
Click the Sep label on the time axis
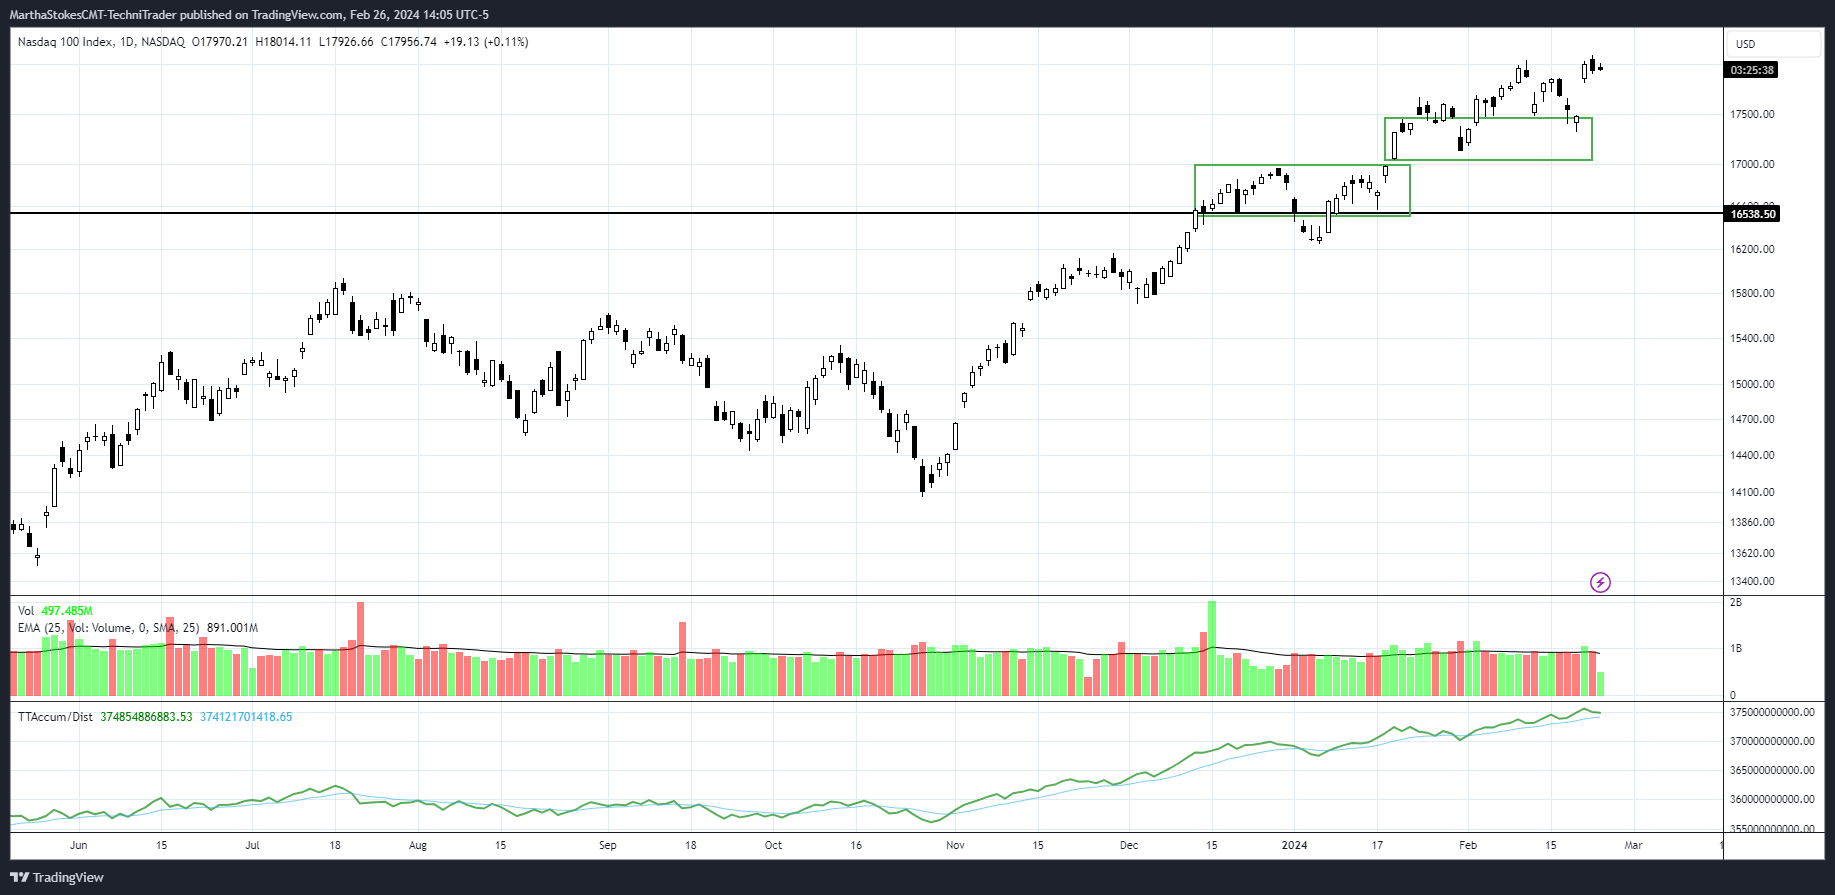pos(608,845)
